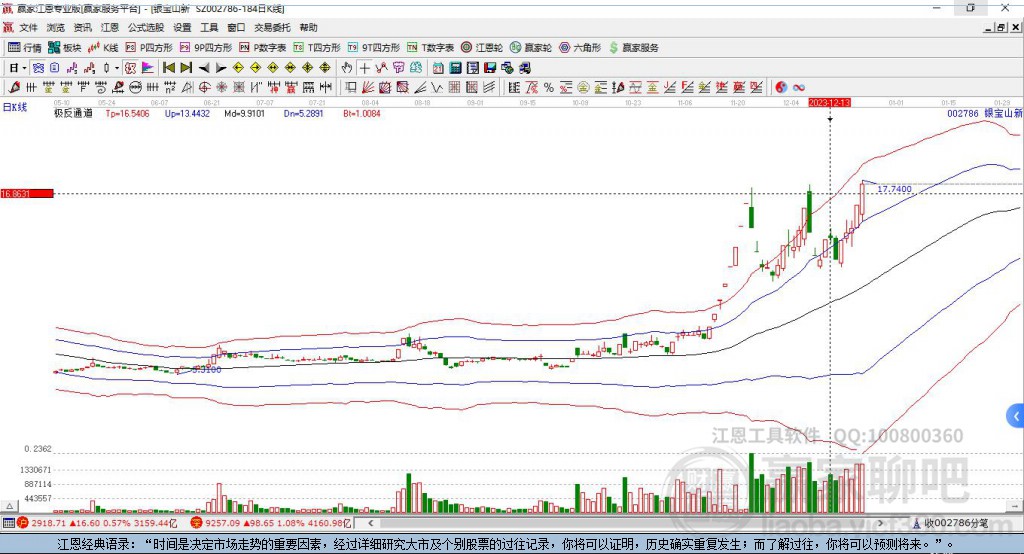This screenshot has width=1024, height=554.
Task: Open the 资讯 menu
Action: 82,27
